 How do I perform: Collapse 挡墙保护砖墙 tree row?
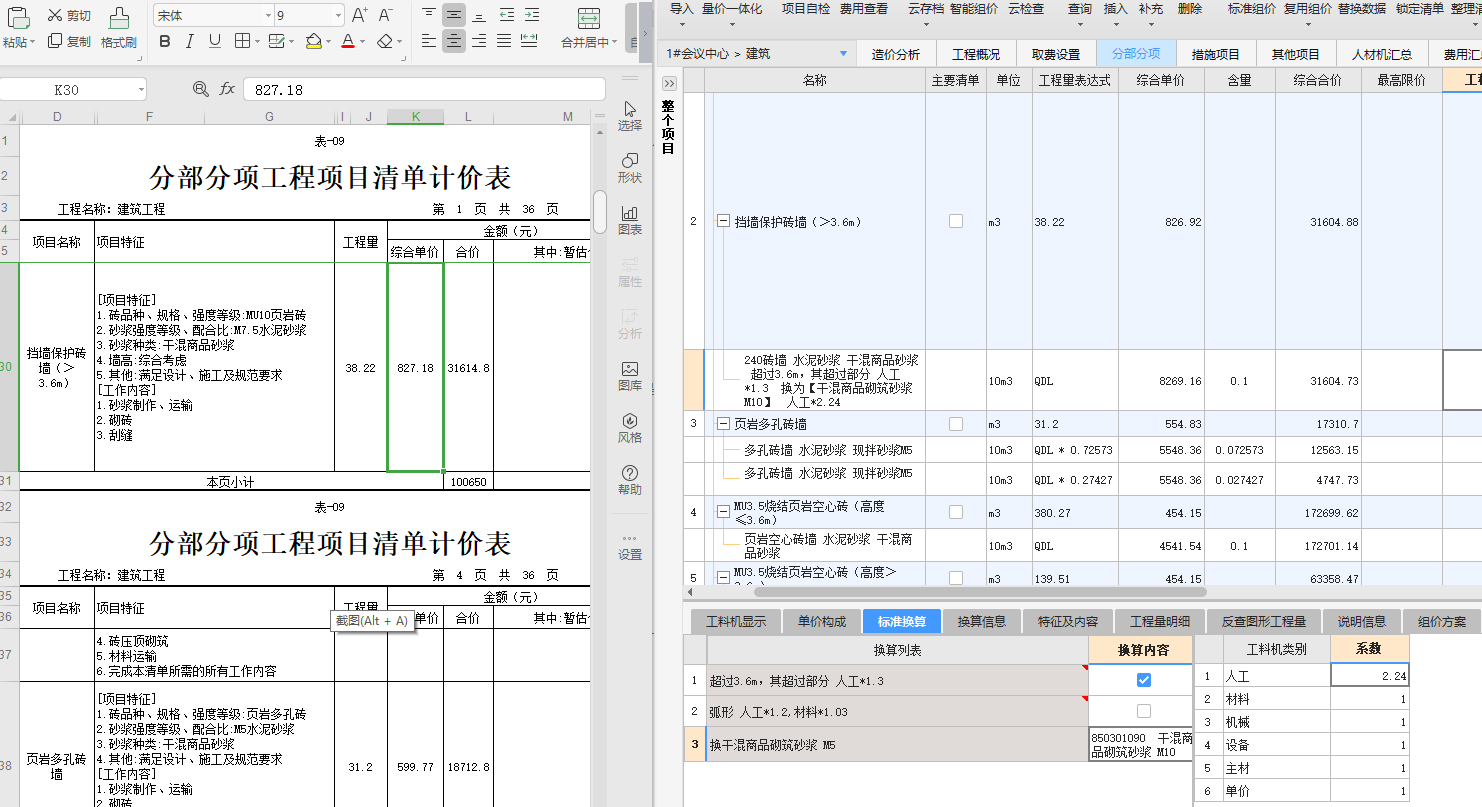click(x=723, y=221)
